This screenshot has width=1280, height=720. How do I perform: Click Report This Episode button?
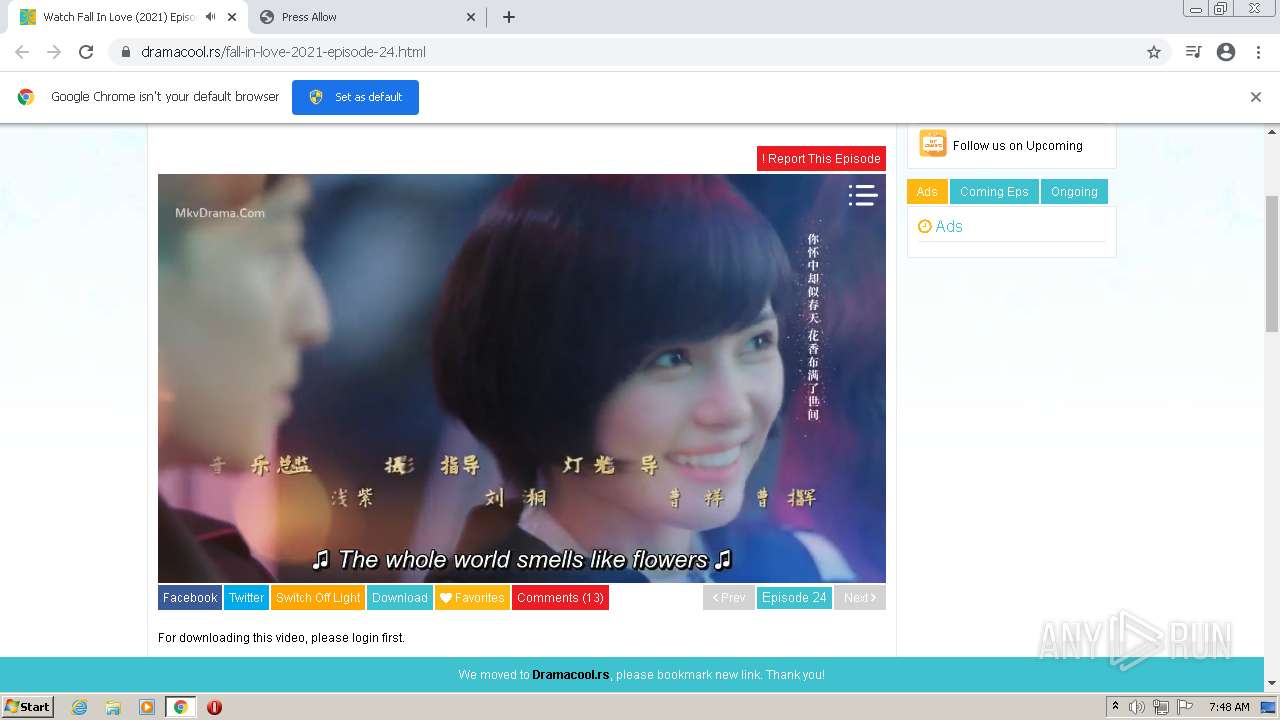[x=821, y=158]
